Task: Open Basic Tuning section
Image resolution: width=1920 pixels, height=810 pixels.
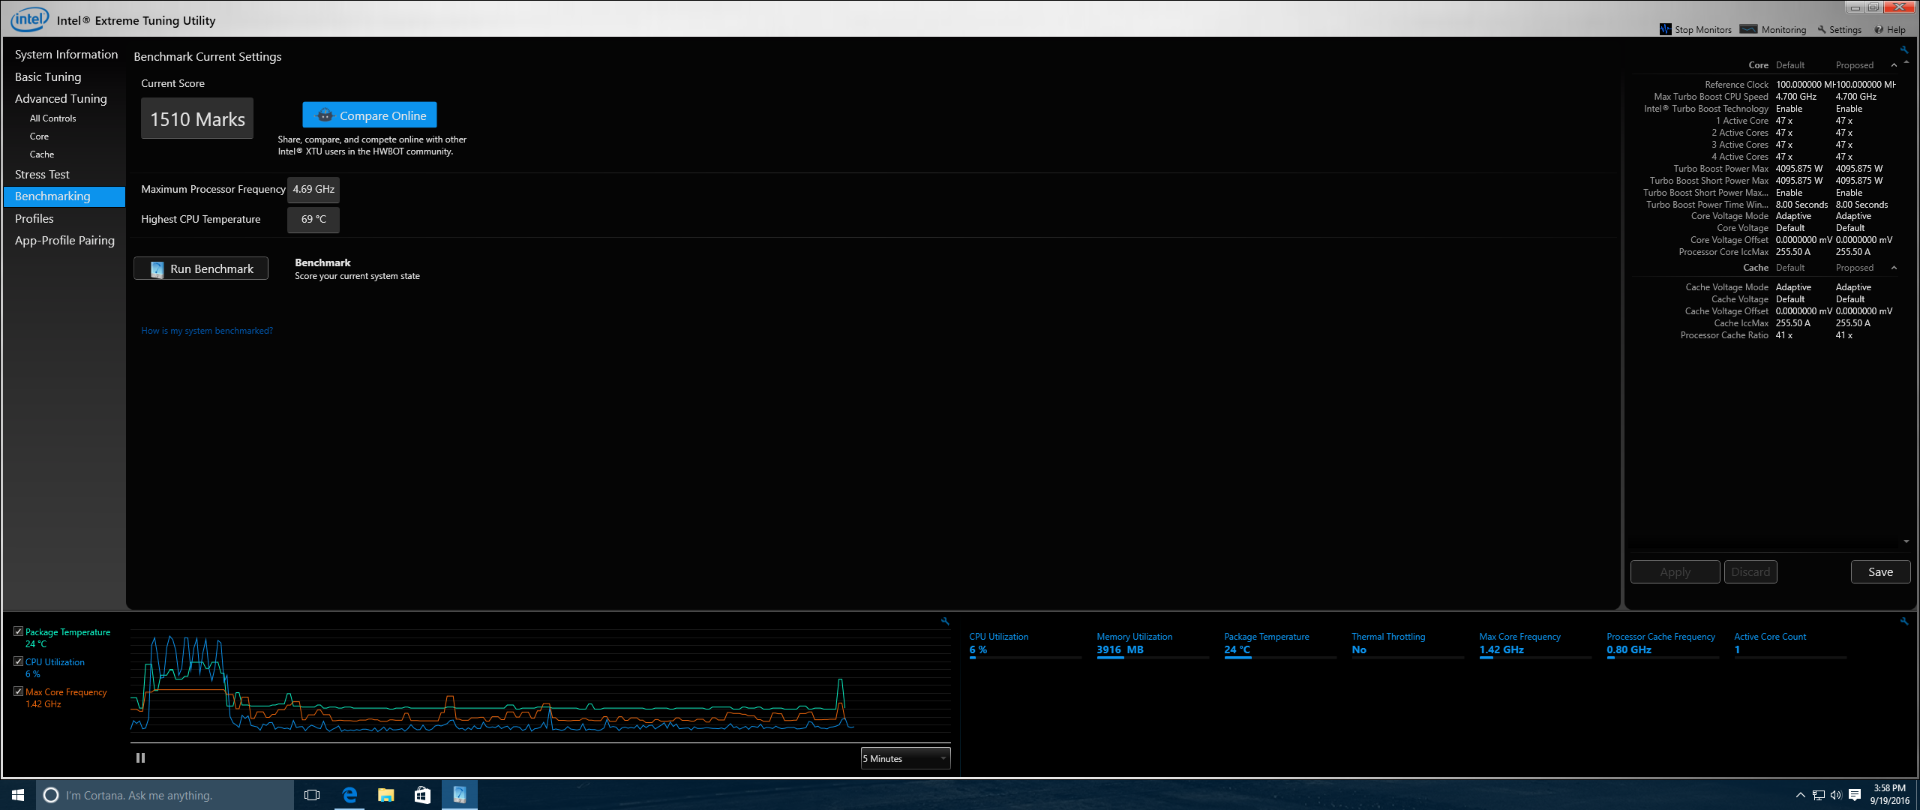Action: (48, 77)
